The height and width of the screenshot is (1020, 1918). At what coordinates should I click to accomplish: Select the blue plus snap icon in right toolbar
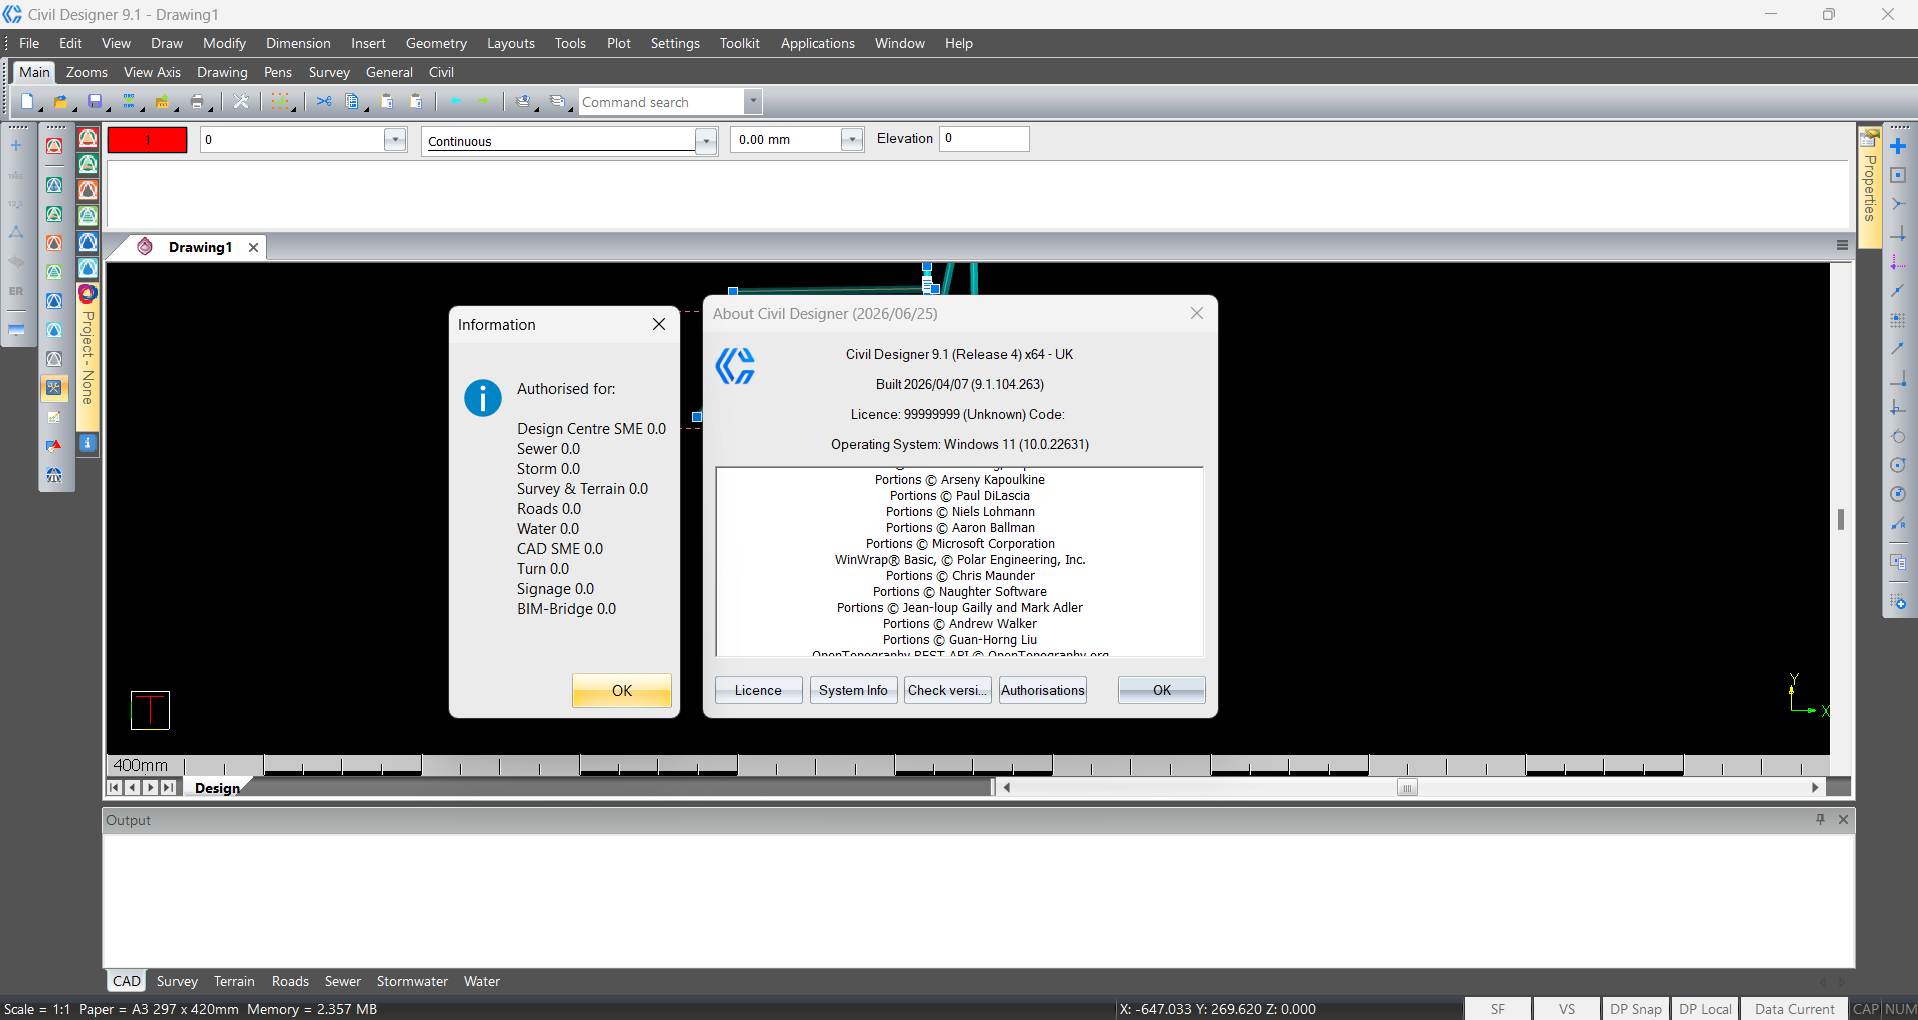click(x=1897, y=146)
